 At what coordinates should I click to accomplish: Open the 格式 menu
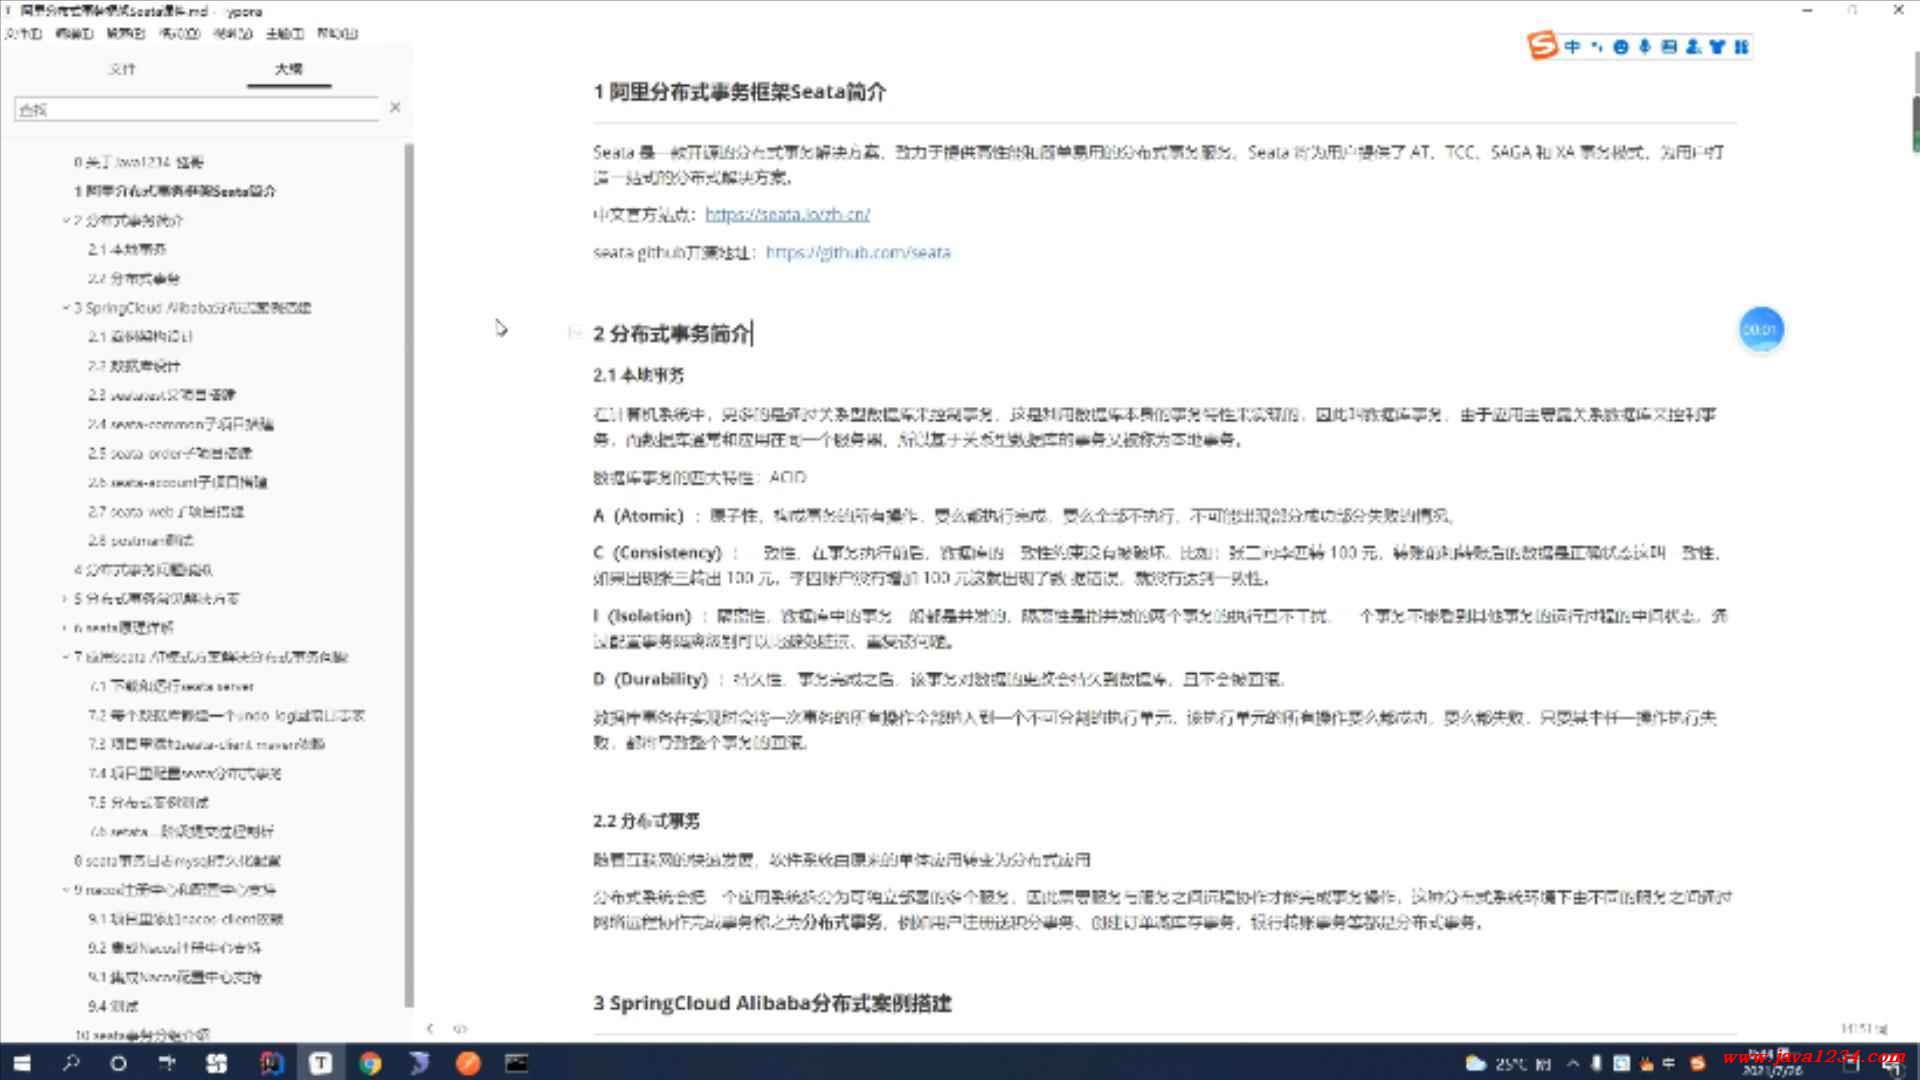[x=180, y=33]
